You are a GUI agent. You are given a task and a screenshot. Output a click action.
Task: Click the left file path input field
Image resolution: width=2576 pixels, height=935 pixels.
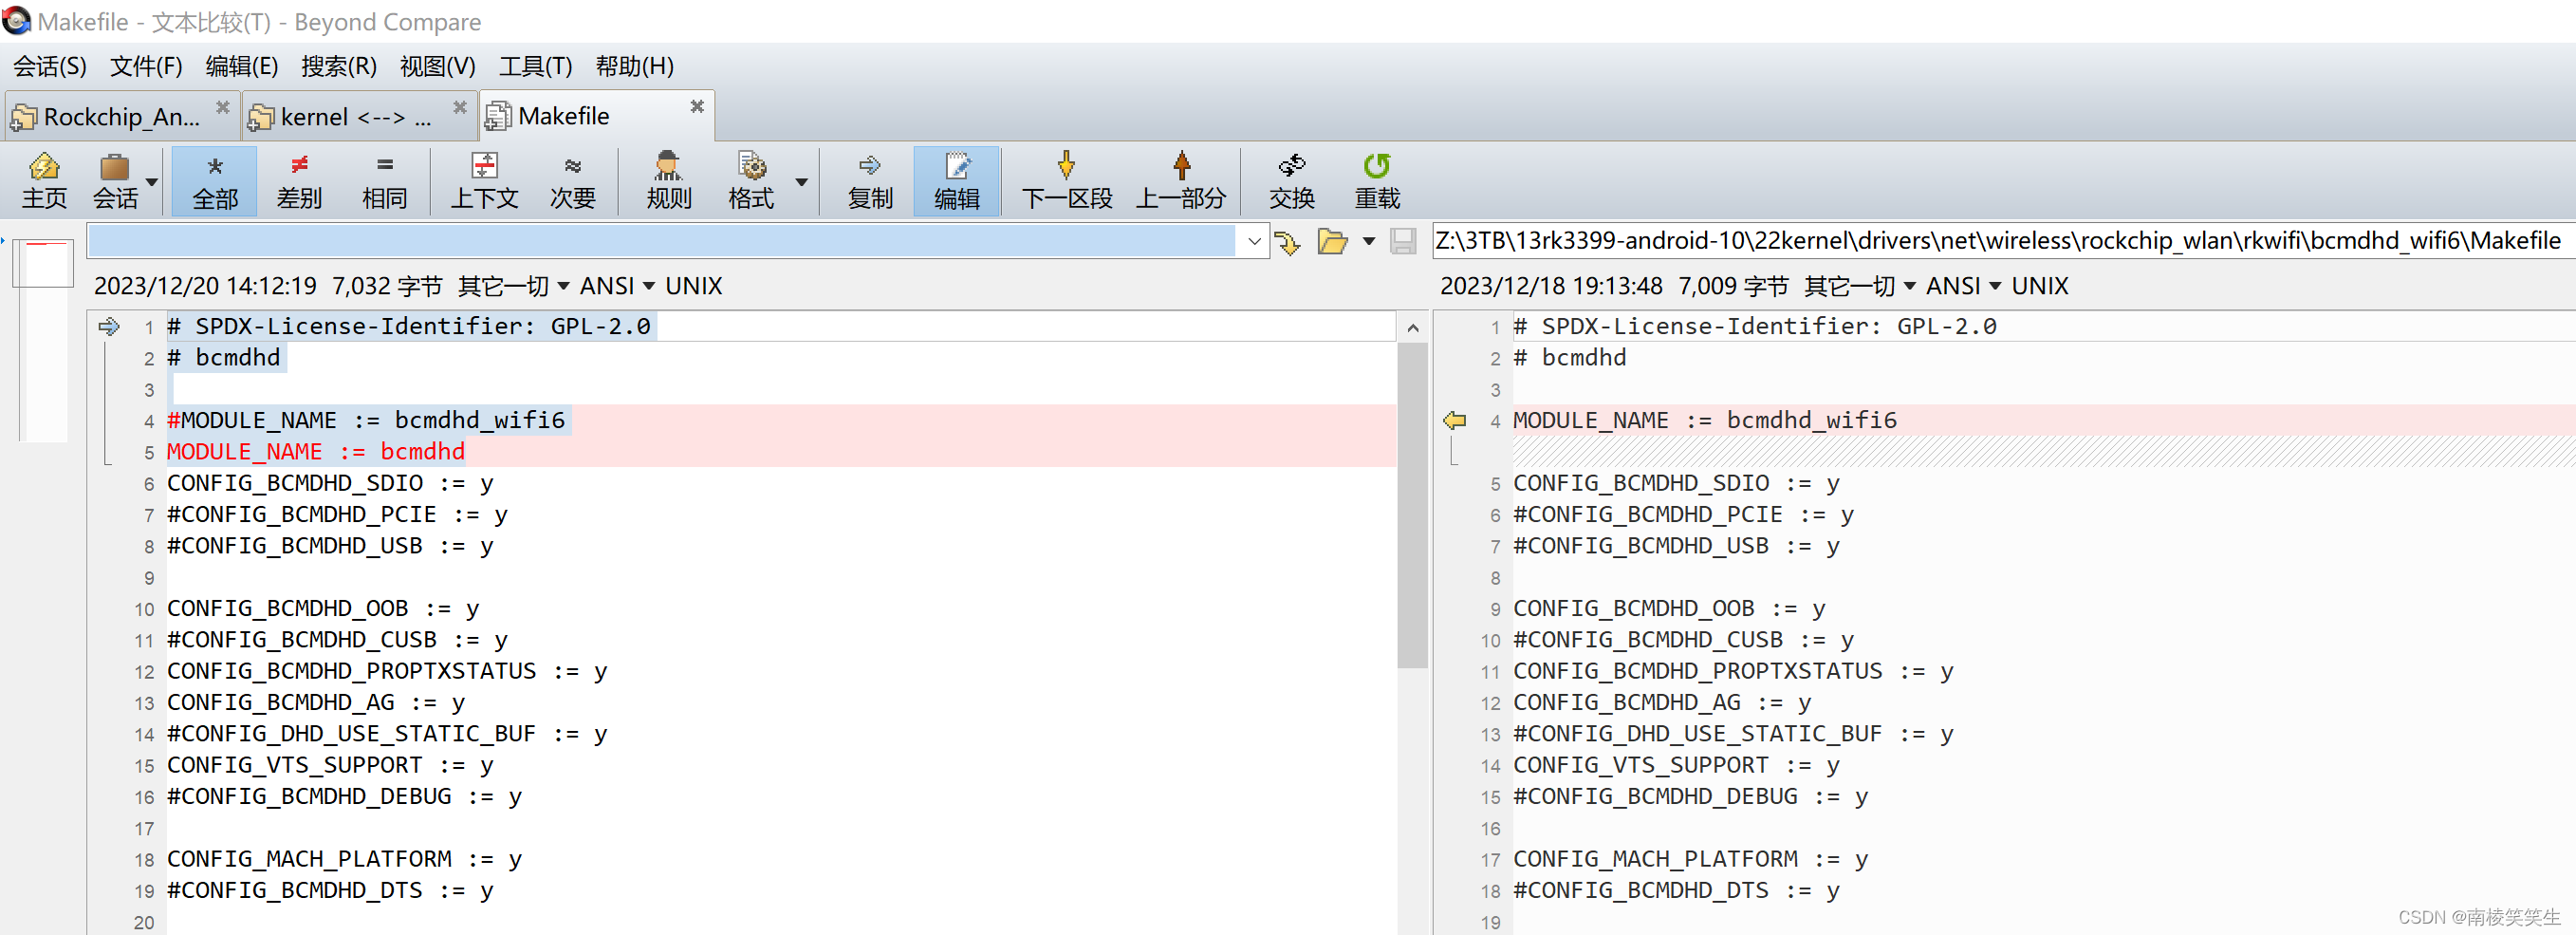[662, 241]
